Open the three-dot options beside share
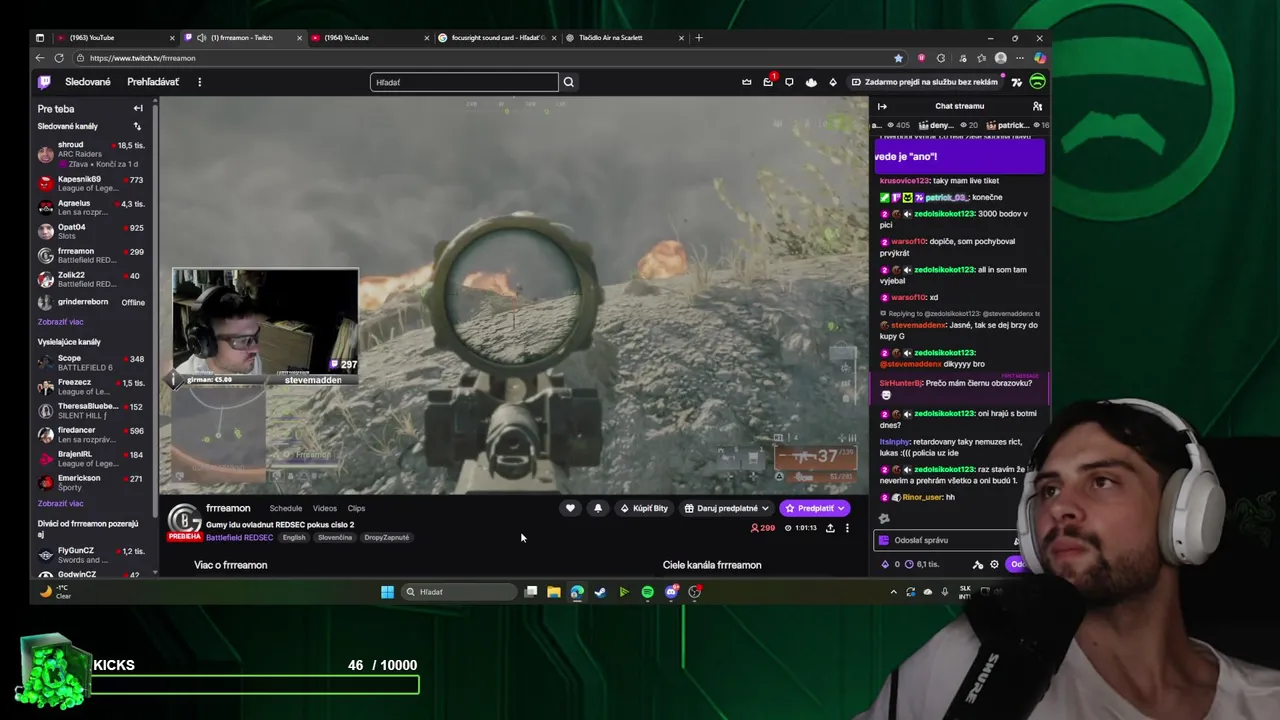 coord(847,528)
